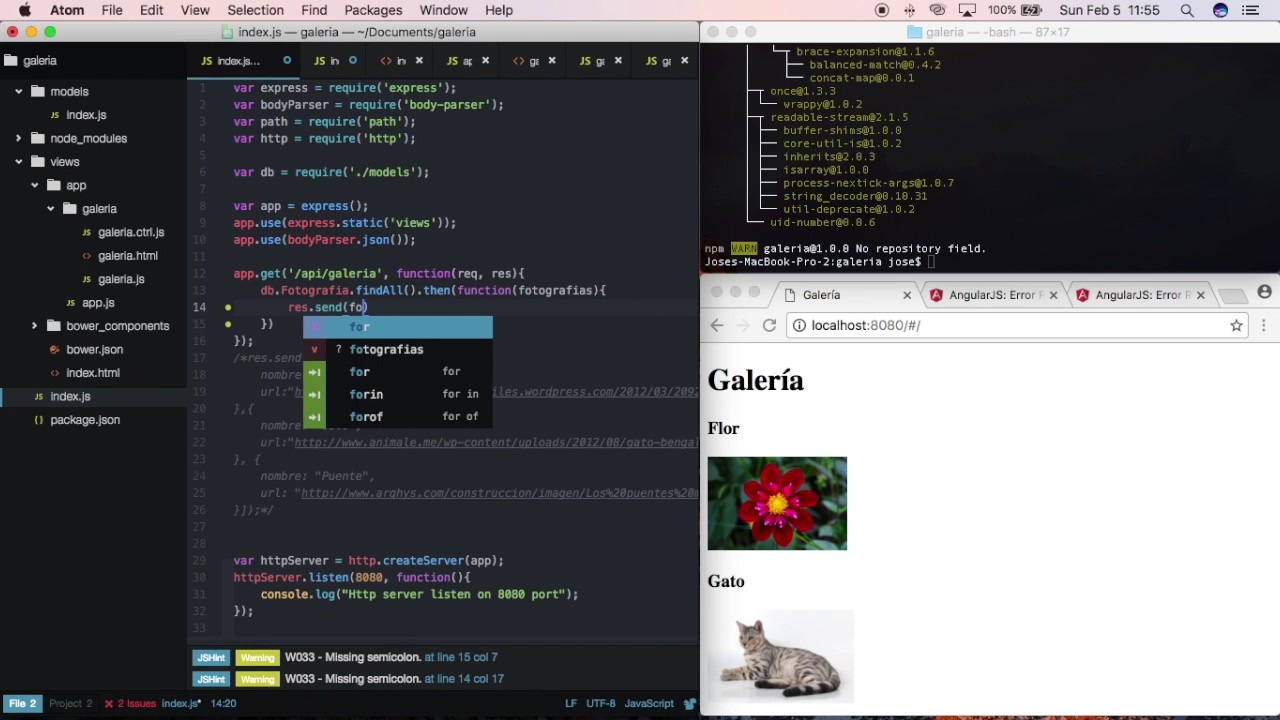
Task: Open galeria.ctrl.js in the tree view
Action: pyautogui.click(x=130, y=232)
